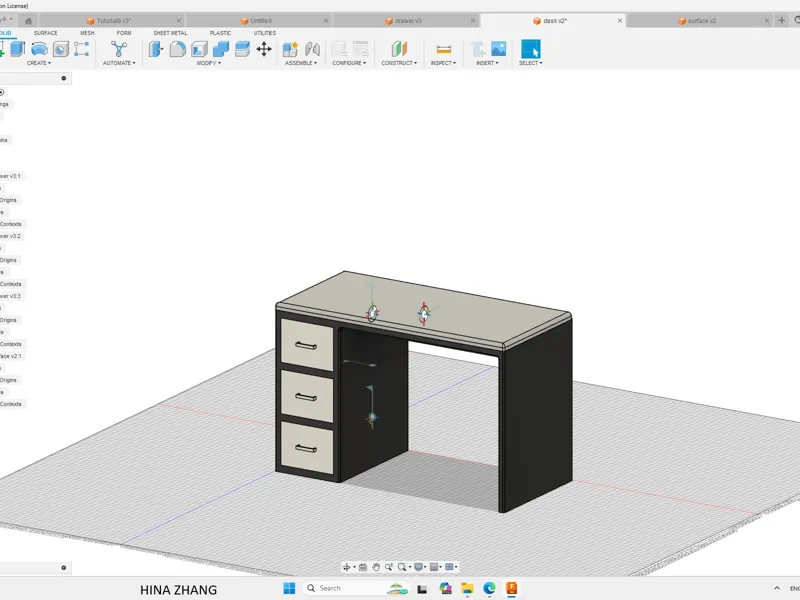Click the New Component assemble icon
This screenshot has height=600, width=800.
(290, 49)
